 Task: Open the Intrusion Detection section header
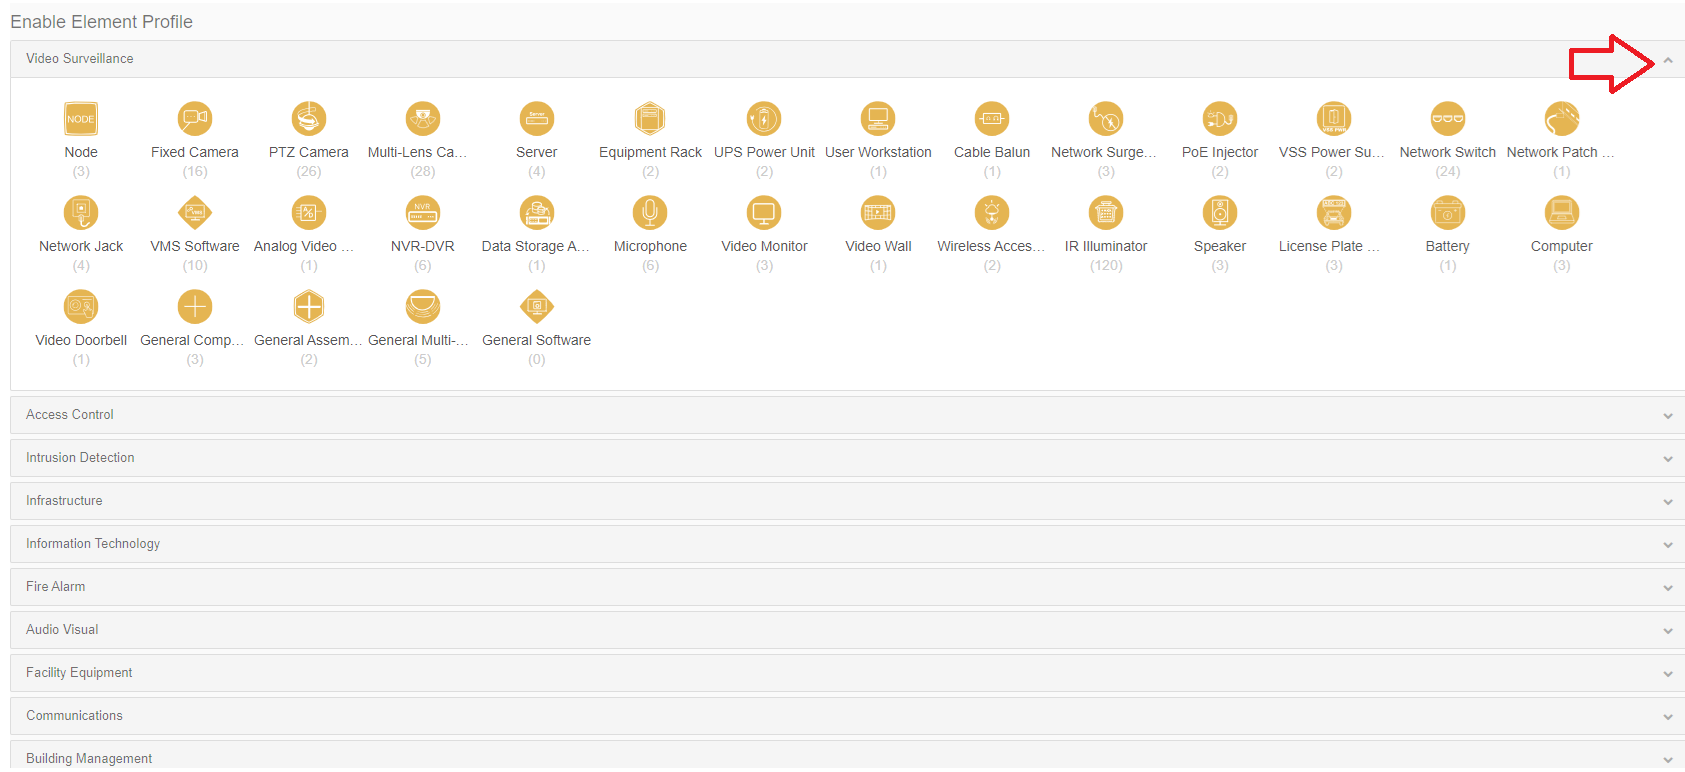pos(80,458)
